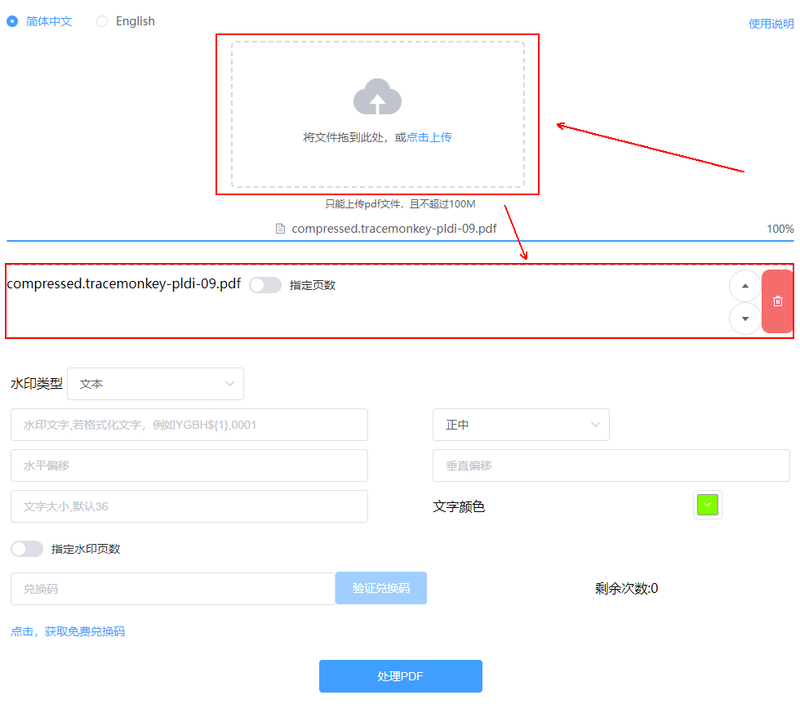Enable the 指定水印页数 switch
This screenshot has width=800, height=713.
[27, 549]
